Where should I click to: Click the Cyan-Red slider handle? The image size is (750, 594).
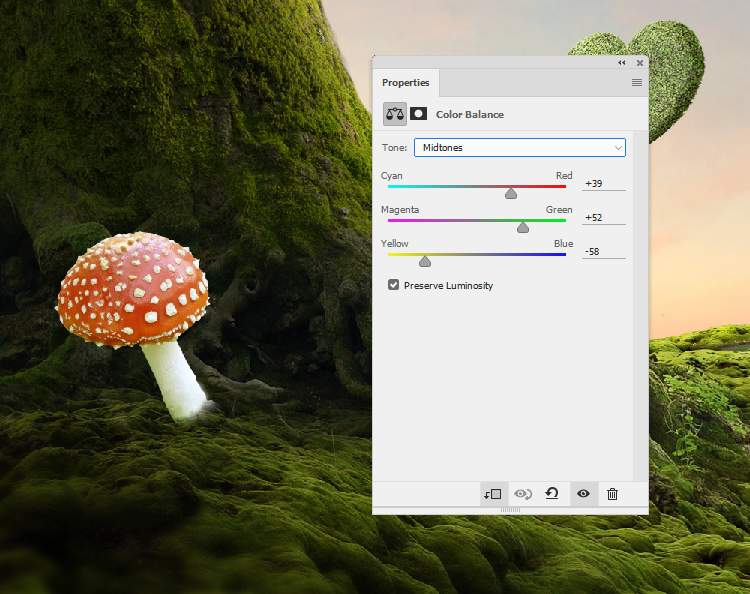click(x=511, y=193)
